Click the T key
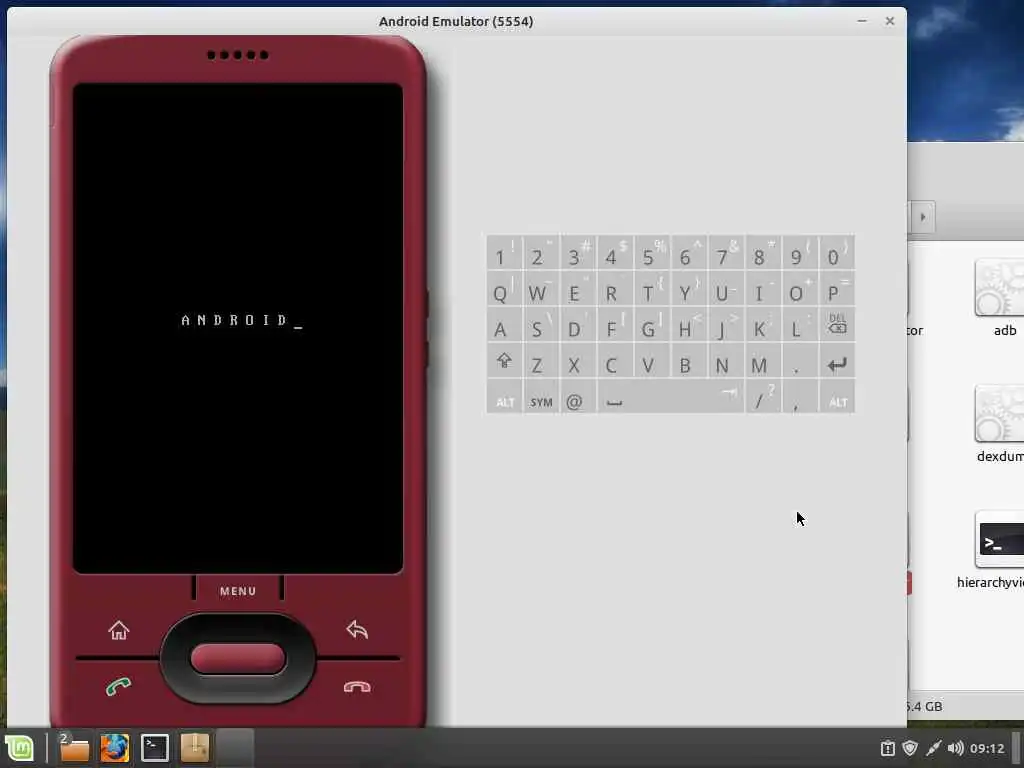 (651, 289)
